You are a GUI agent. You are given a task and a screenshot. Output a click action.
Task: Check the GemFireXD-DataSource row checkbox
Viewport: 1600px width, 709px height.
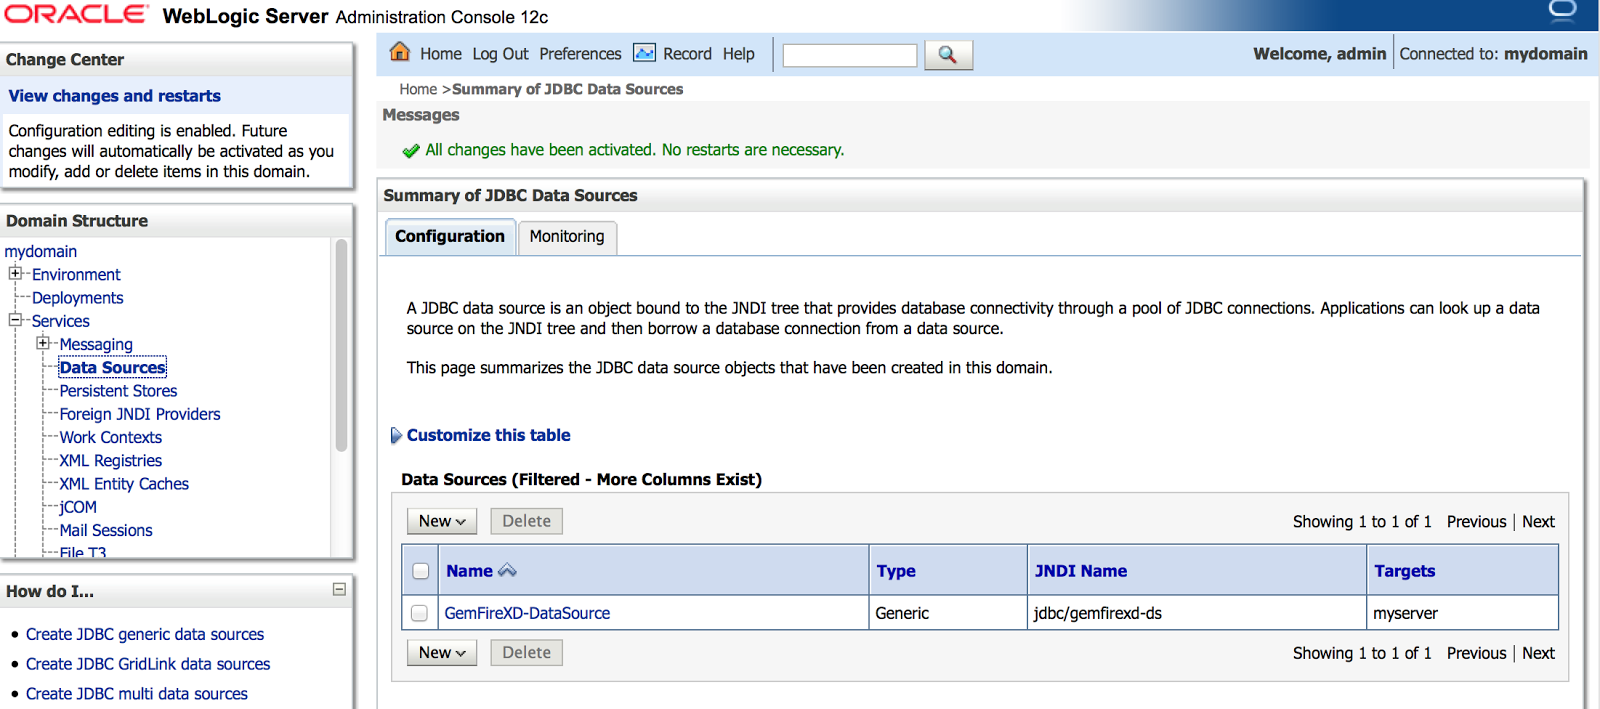point(419,613)
